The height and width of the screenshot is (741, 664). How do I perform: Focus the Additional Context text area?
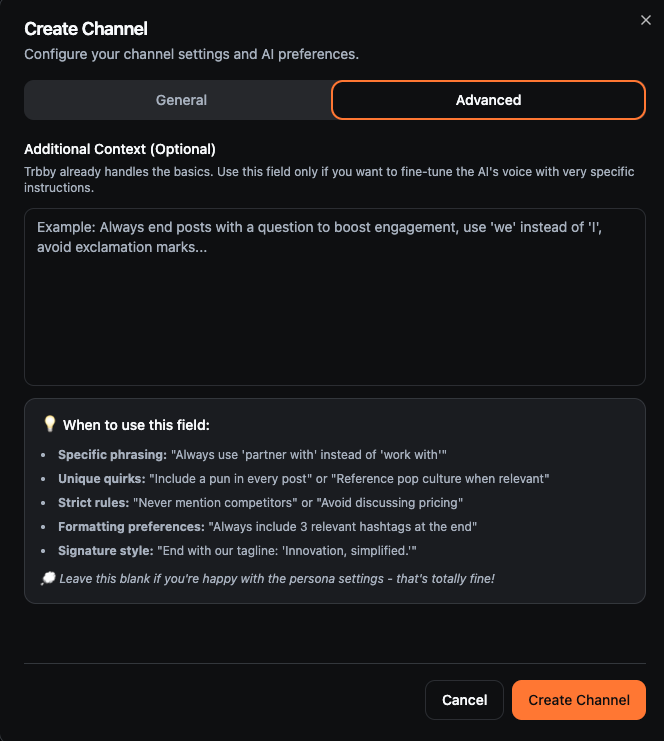[x=335, y=297]
